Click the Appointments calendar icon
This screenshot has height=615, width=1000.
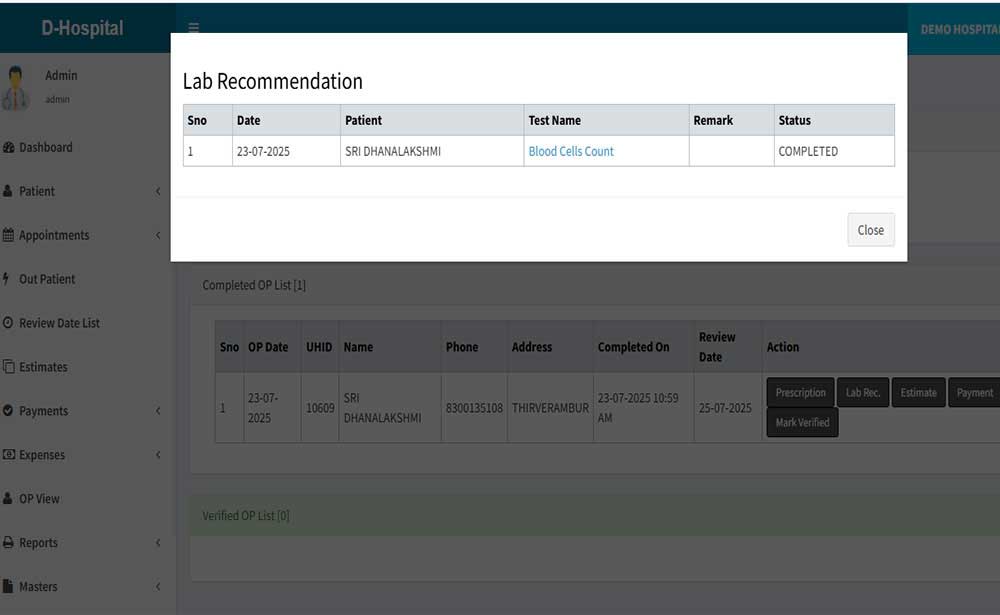tap(9, 236)
